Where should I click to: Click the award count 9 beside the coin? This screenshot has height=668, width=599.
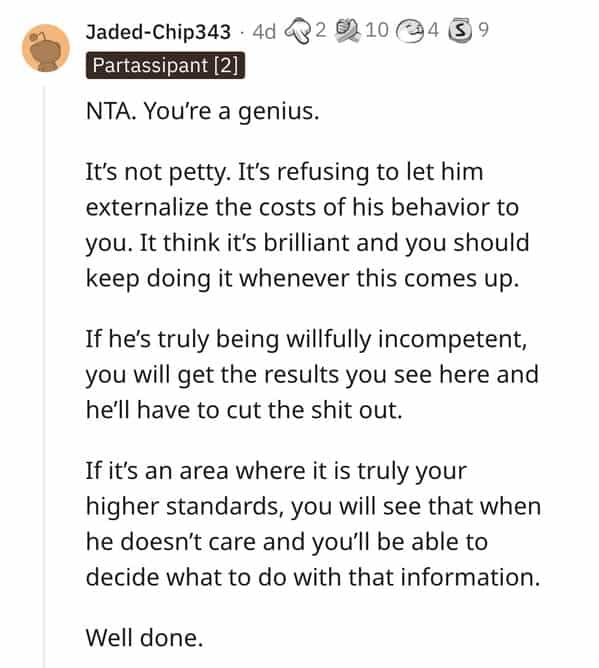tap(483, 30)
